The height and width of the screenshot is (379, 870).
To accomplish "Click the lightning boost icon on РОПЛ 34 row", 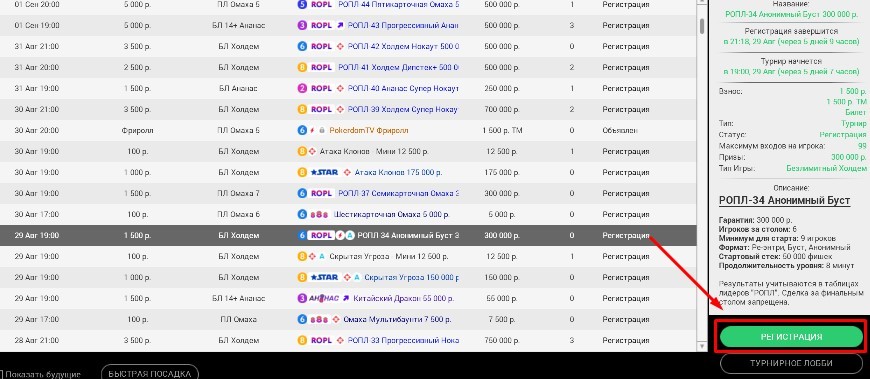I will (x=341, y=235).
